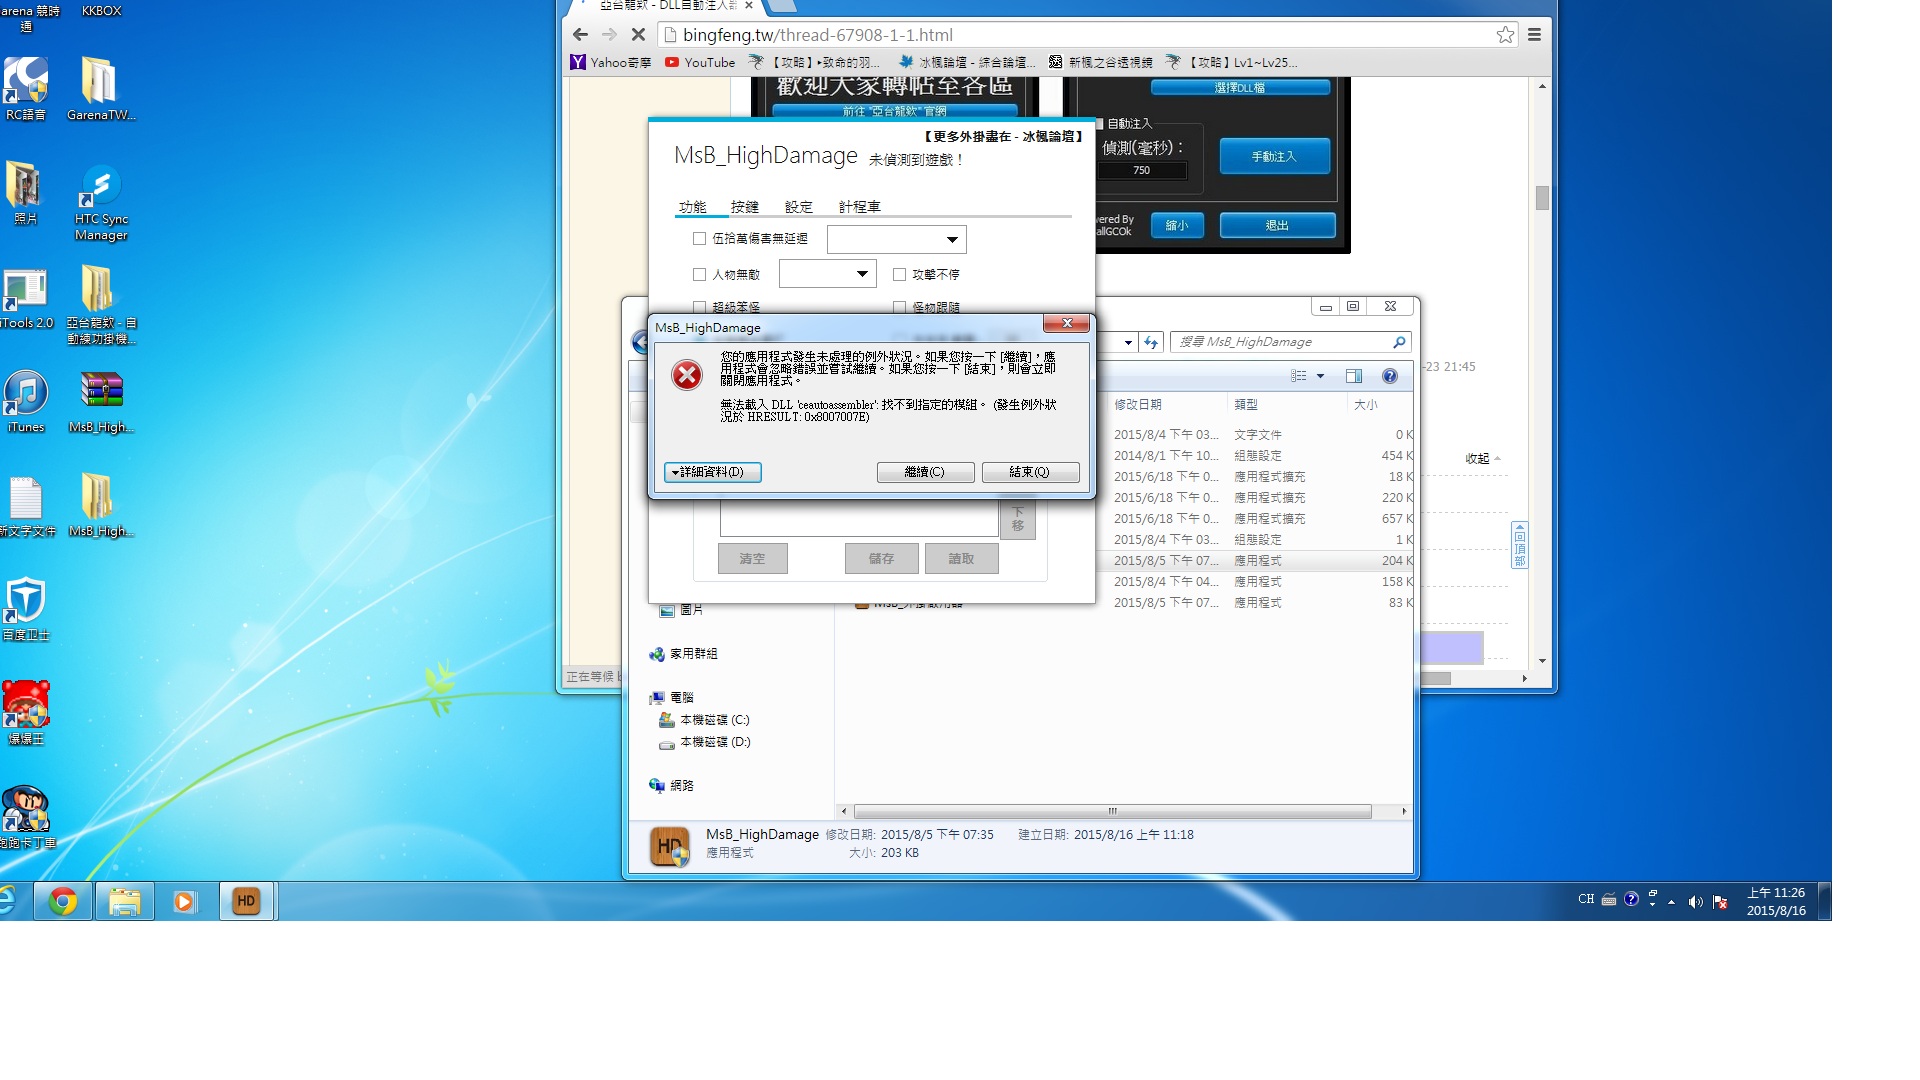Switch to the 按鍵 tab
1920x1080 pixels.
(x=744, y=207)
